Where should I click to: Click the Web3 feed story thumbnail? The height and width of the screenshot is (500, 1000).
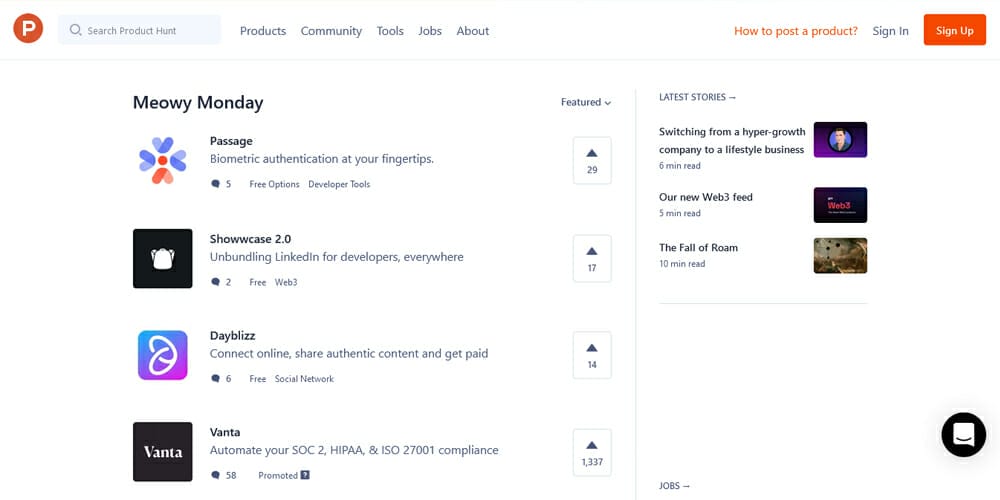(x=840, y=205)
